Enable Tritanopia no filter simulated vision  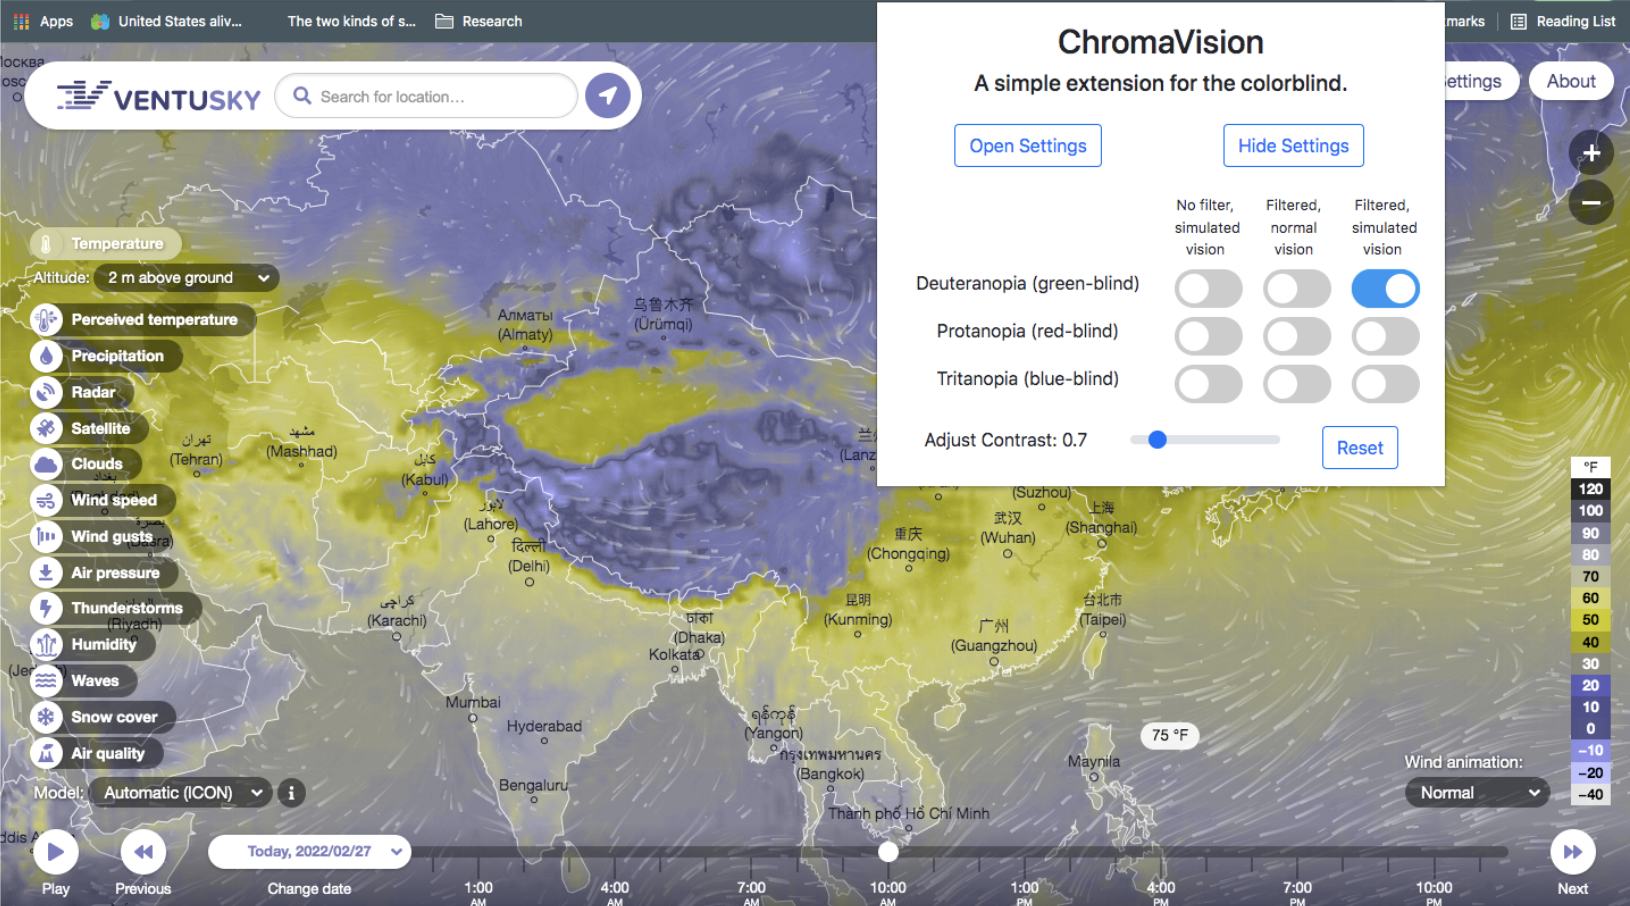coord(1208,384)
